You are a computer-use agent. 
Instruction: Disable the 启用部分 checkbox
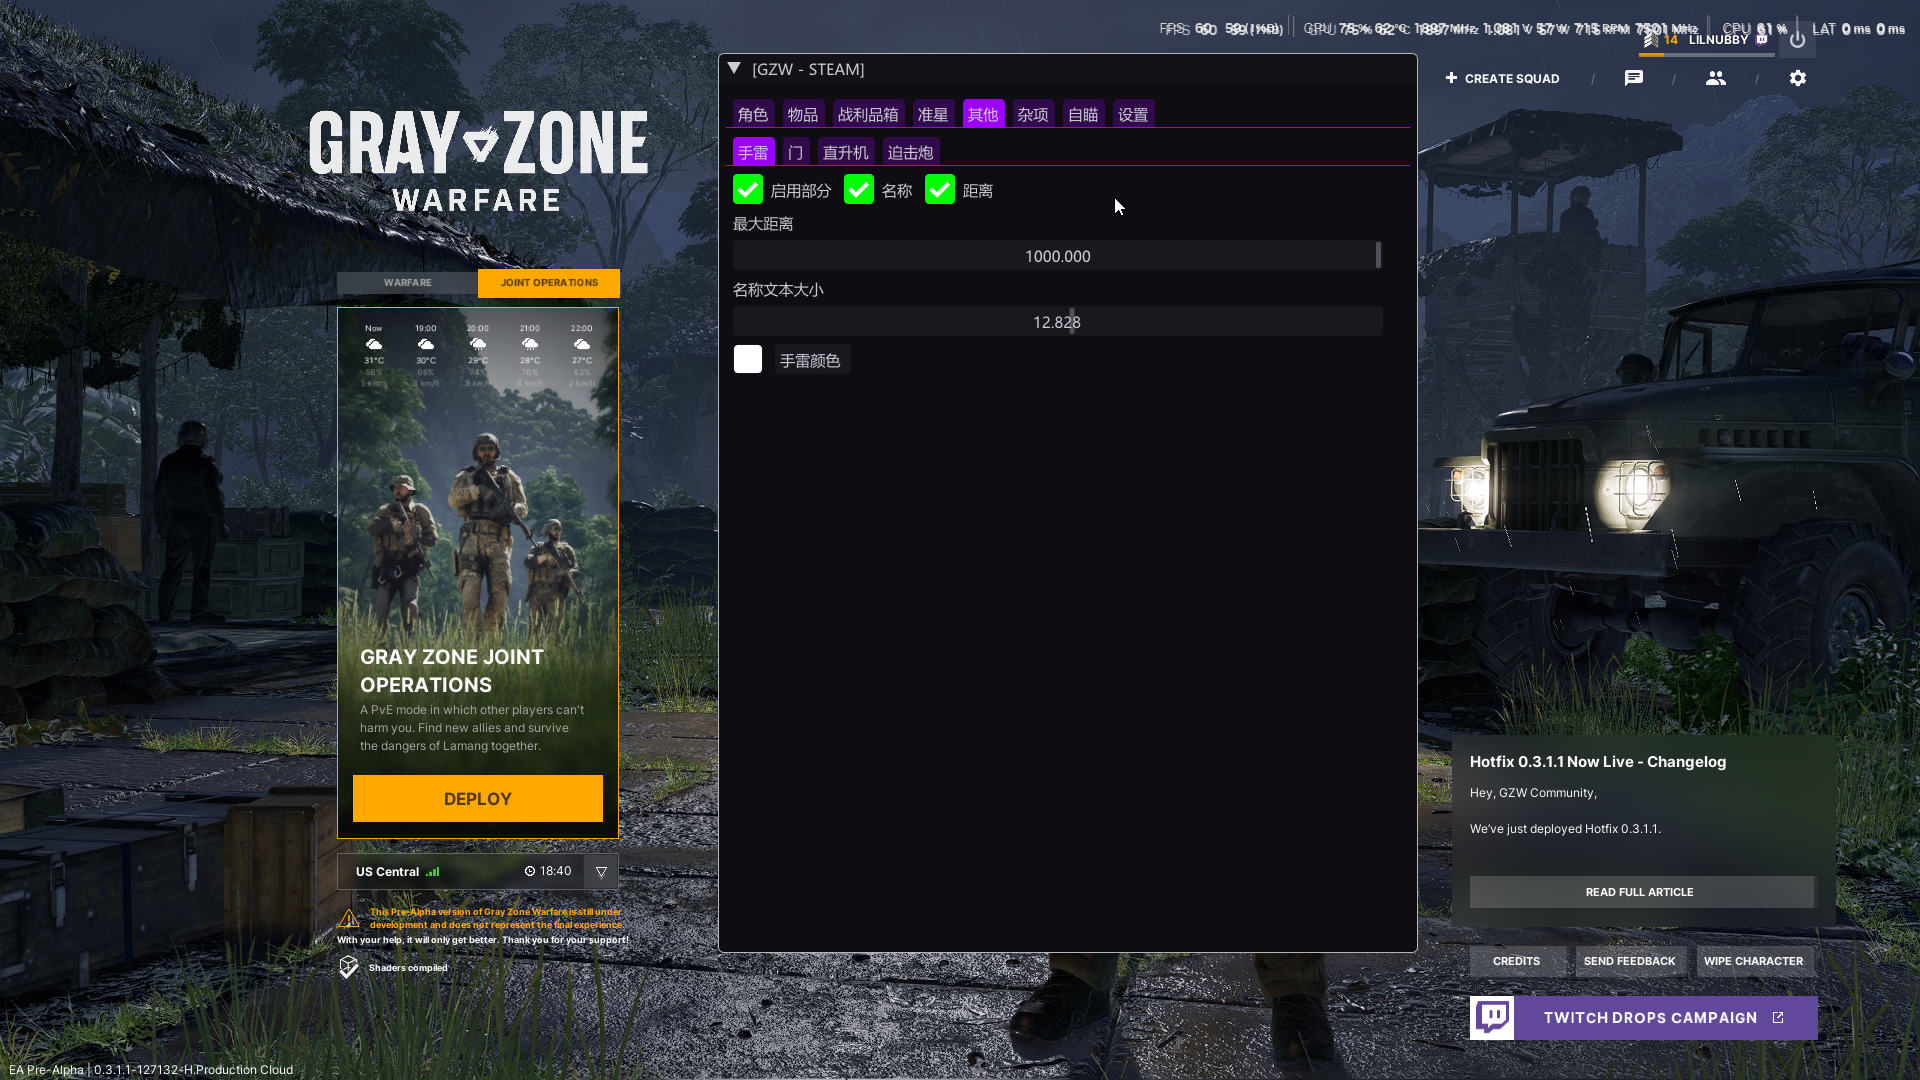click(x=748, y=190)
